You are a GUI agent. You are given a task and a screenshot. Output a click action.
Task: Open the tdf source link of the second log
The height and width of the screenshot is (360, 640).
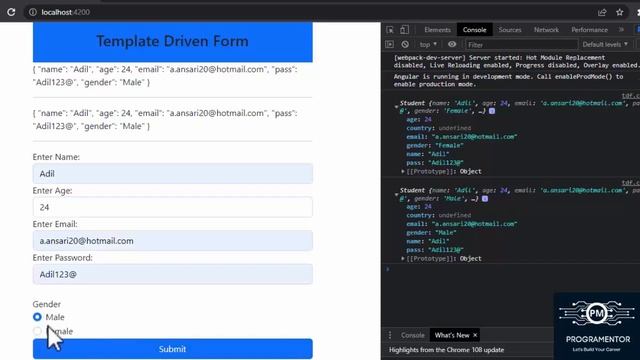(631, 183)
